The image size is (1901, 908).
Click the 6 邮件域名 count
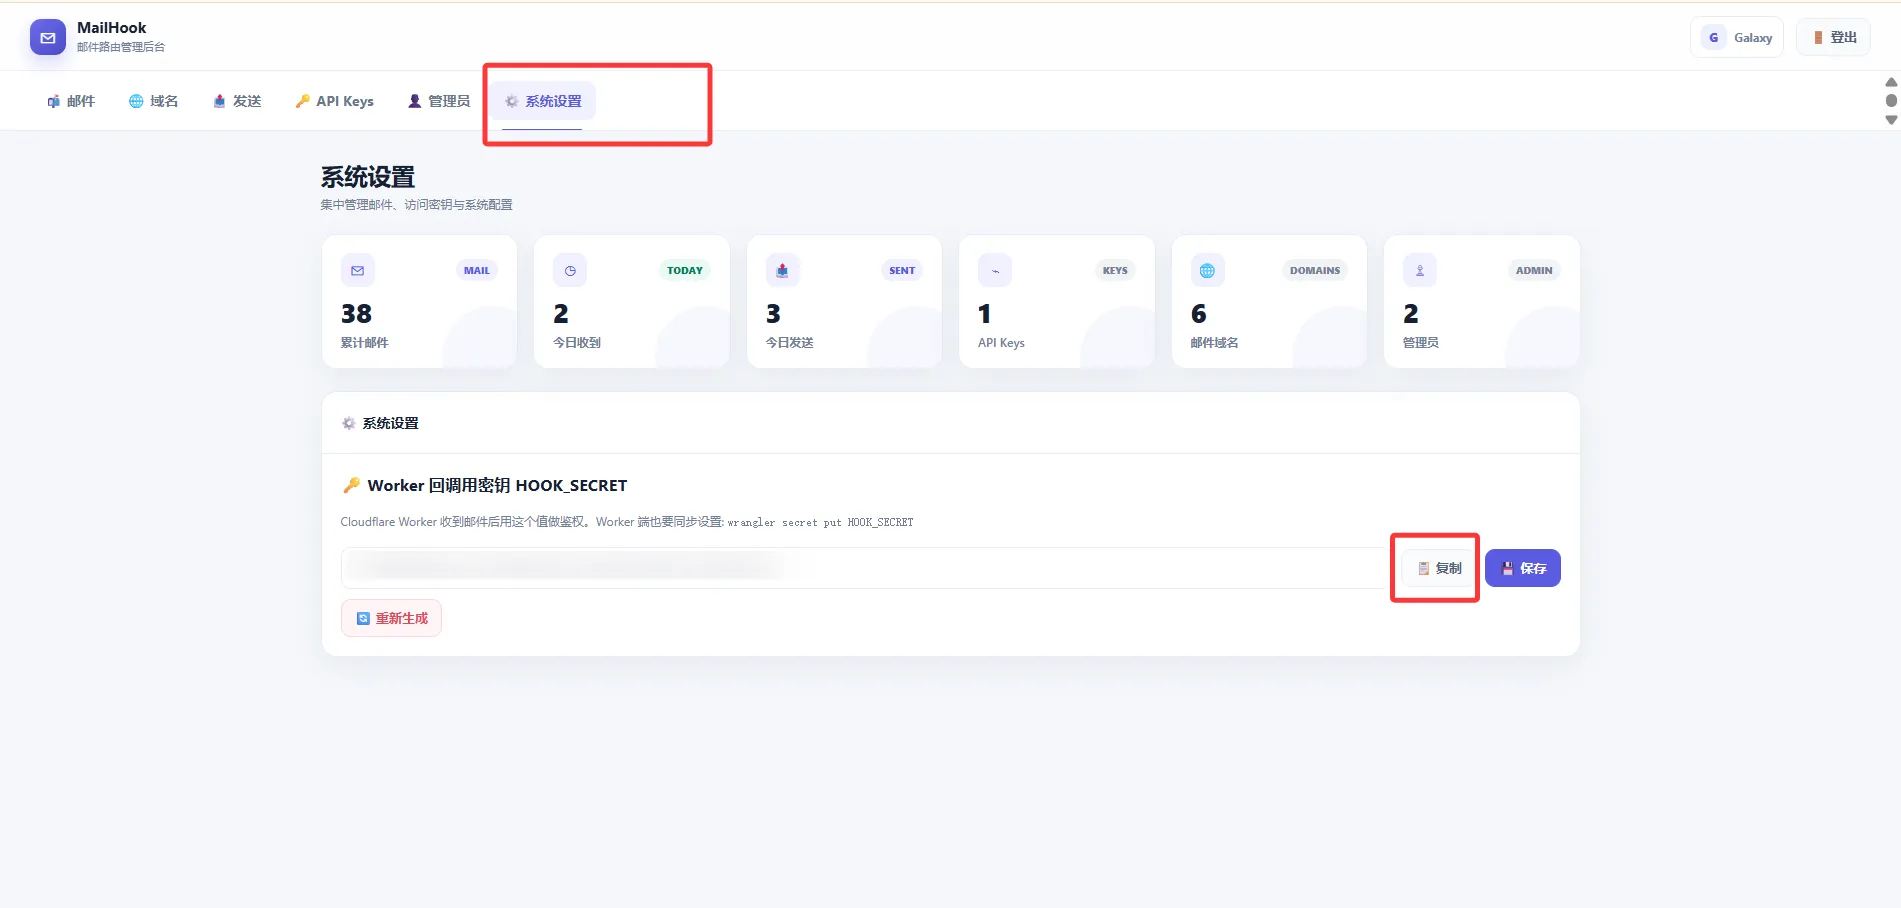[x=1199, y=314]
